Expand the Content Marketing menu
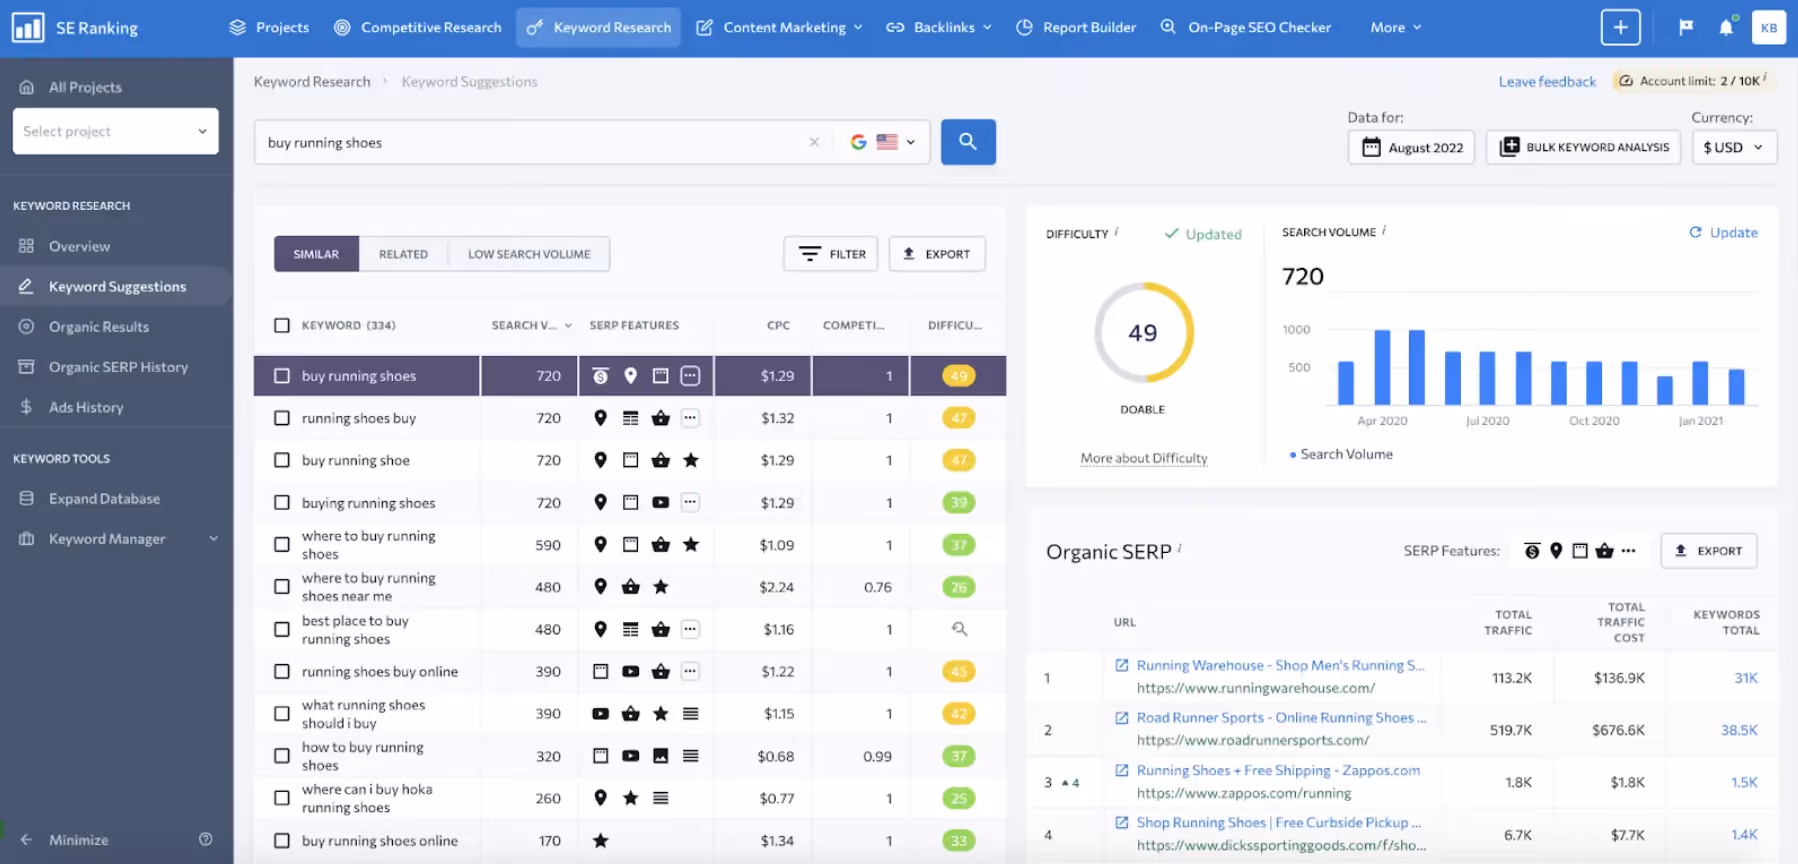This screenshot has height=864, width=1798. [779, 27]
